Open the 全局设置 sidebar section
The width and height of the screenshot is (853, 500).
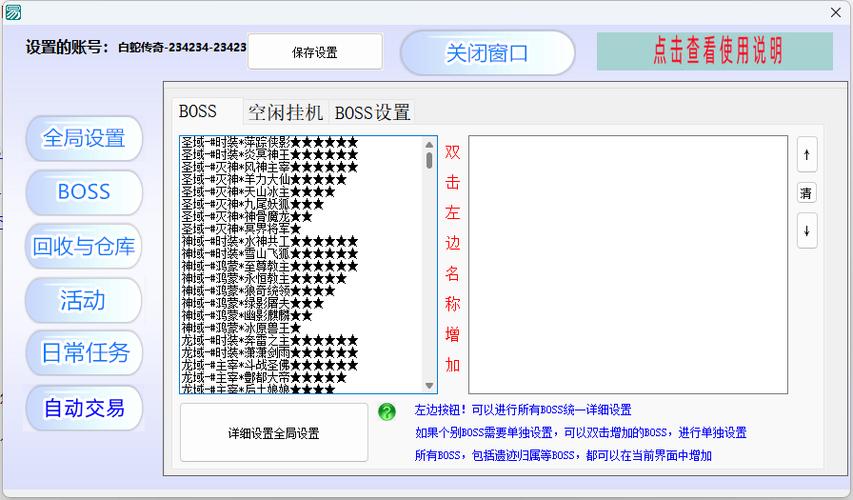click(84, 138)
